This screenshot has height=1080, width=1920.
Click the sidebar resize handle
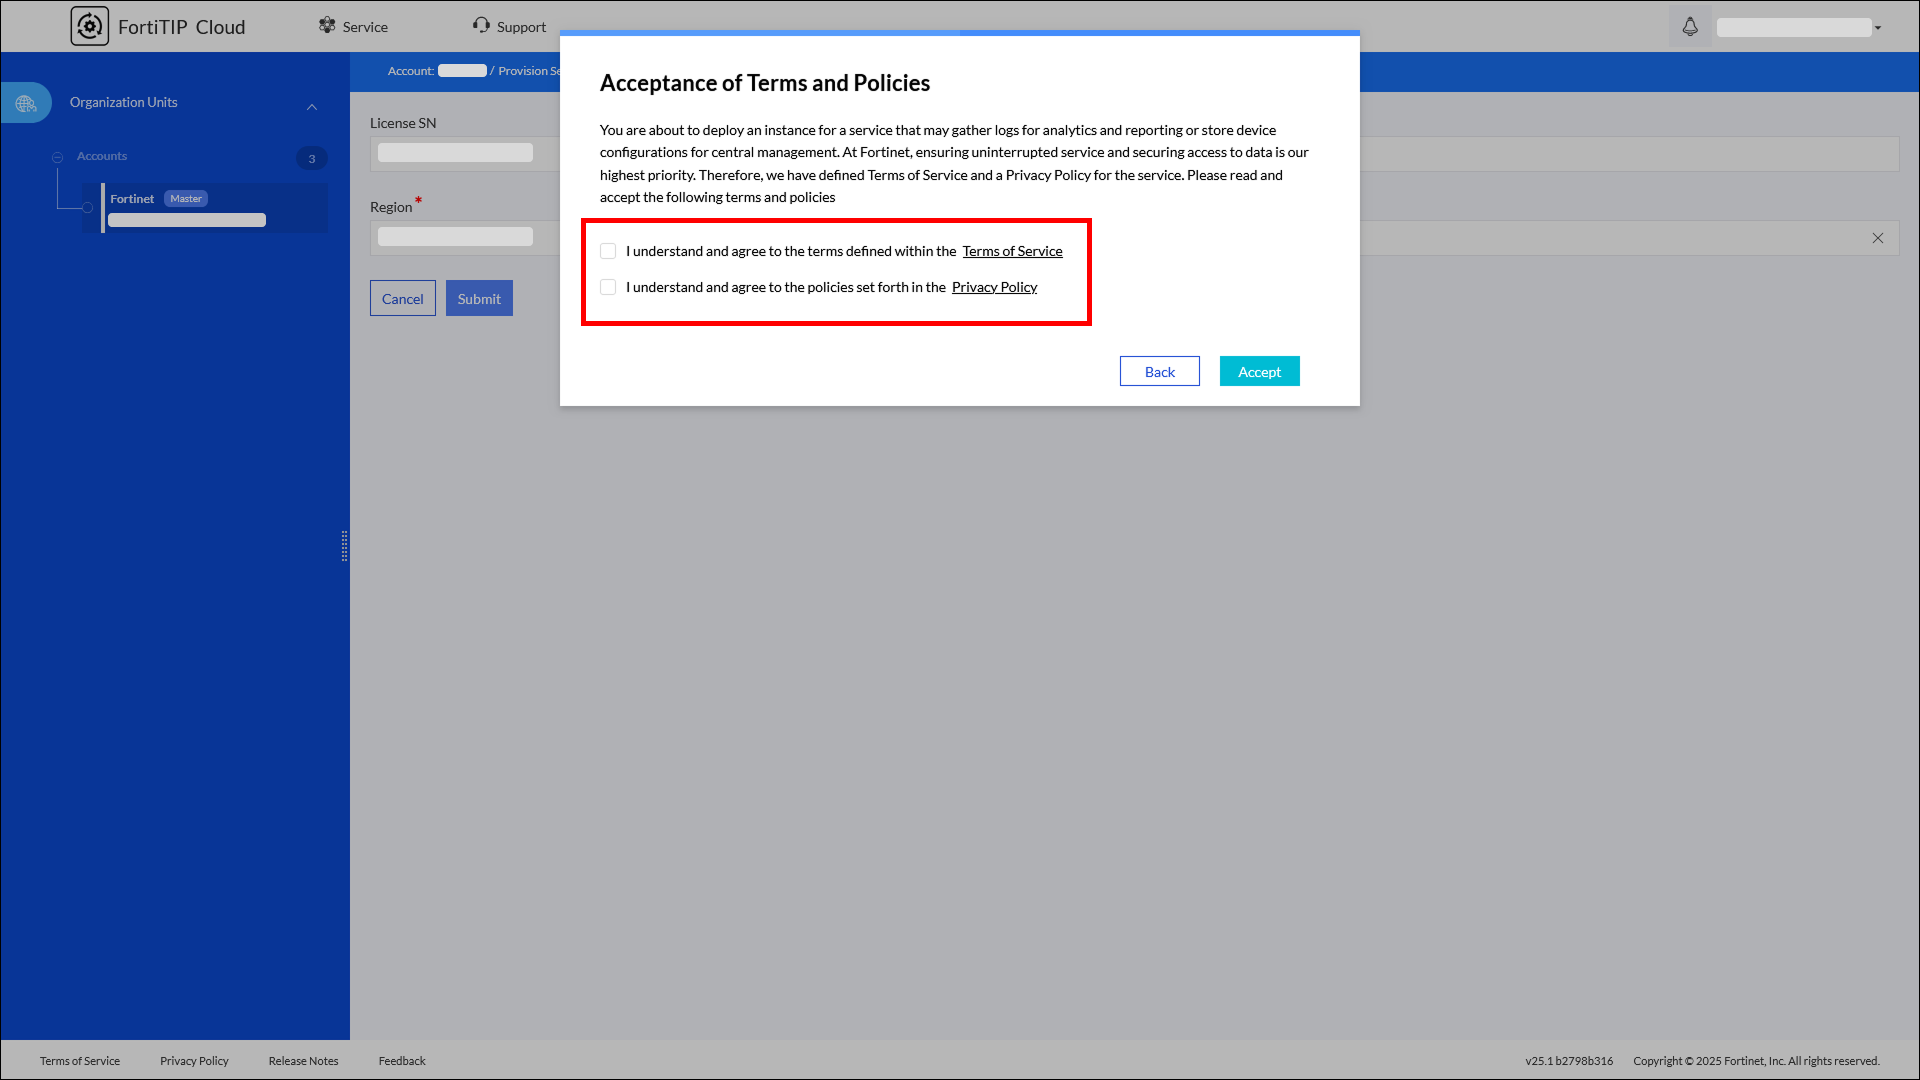(345, 546)
